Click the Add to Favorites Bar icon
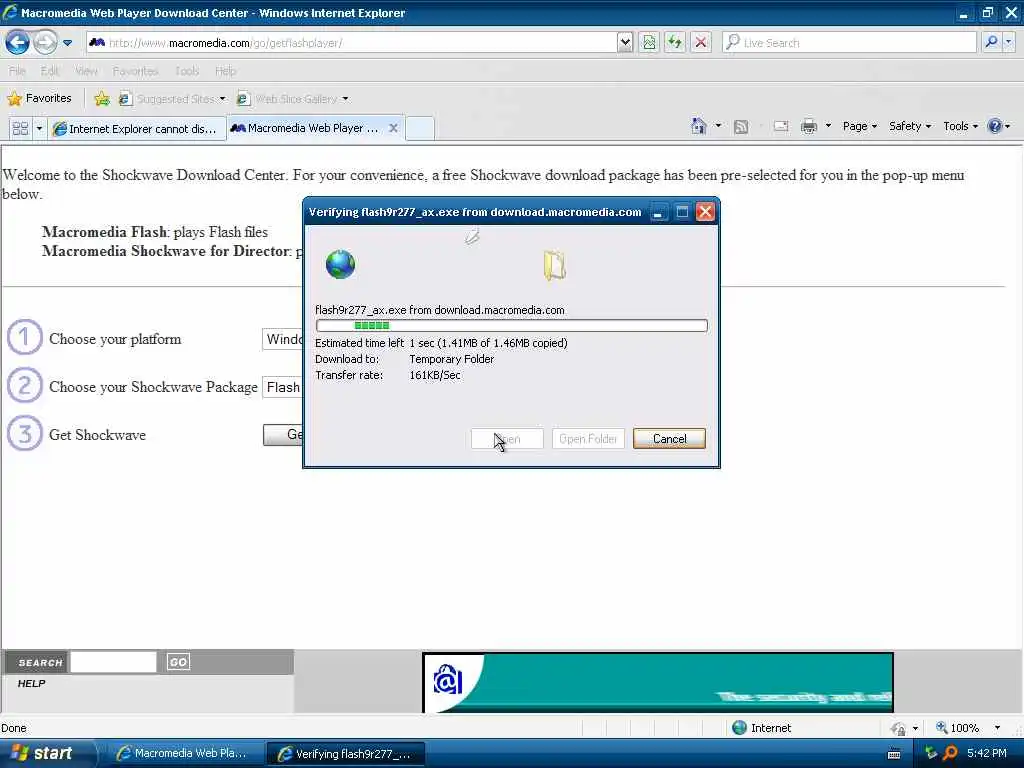The width and height of the screenshot is (1024, 768). [x=102, y=99]
